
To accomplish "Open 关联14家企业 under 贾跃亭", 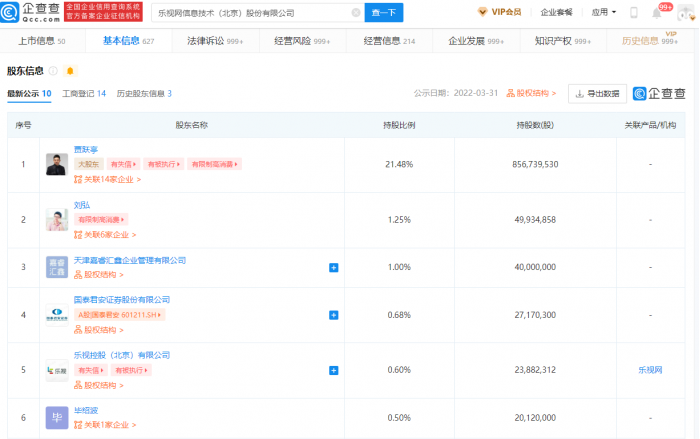I will click(107, 180).
